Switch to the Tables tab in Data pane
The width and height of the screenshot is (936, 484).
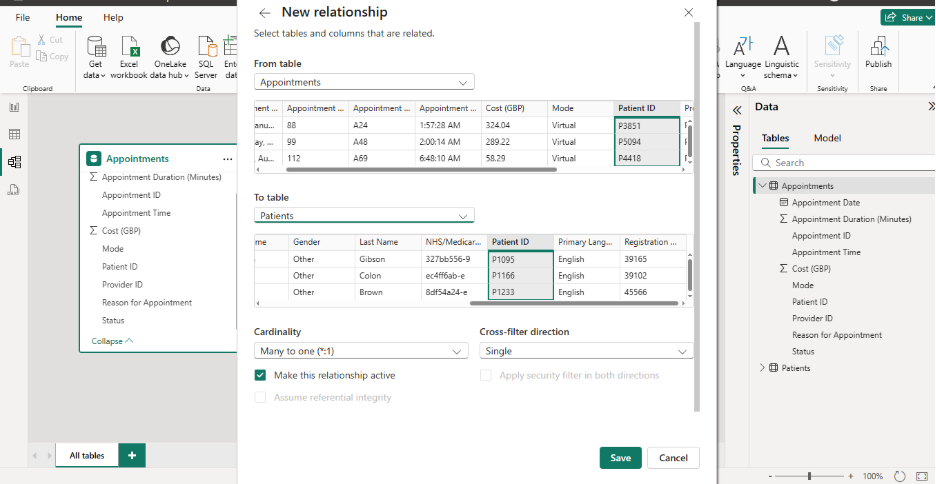(x=775, y=138)
